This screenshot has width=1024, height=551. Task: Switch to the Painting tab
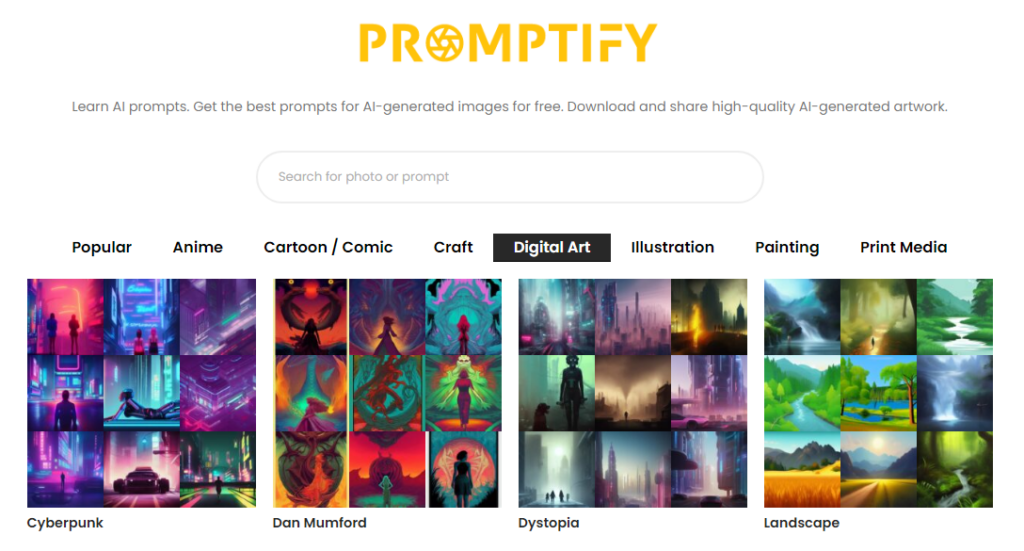[787, 247]
